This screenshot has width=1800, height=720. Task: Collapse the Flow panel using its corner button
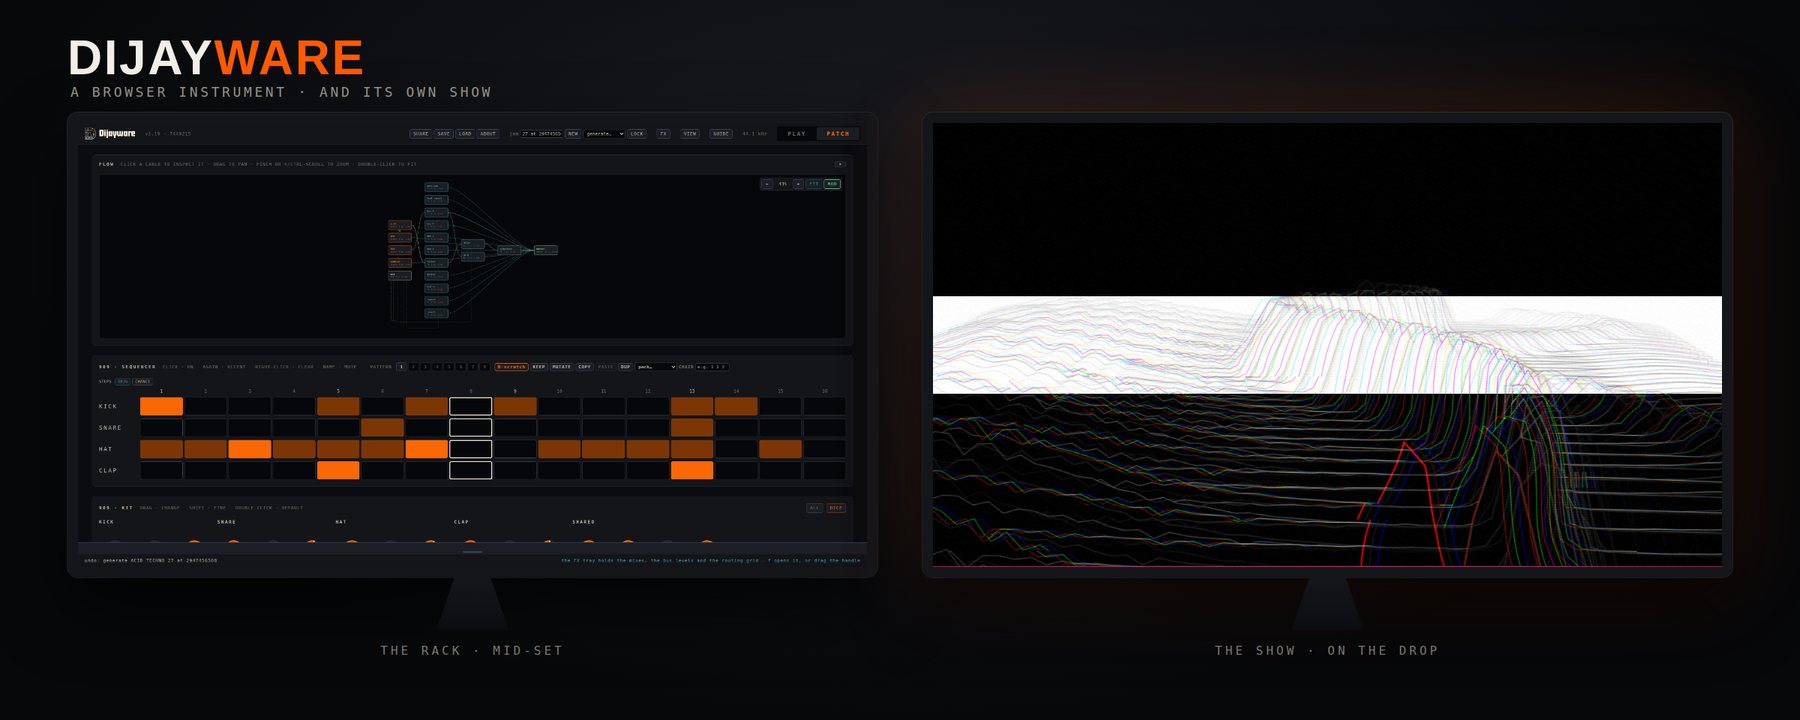[x=840, y=164]
